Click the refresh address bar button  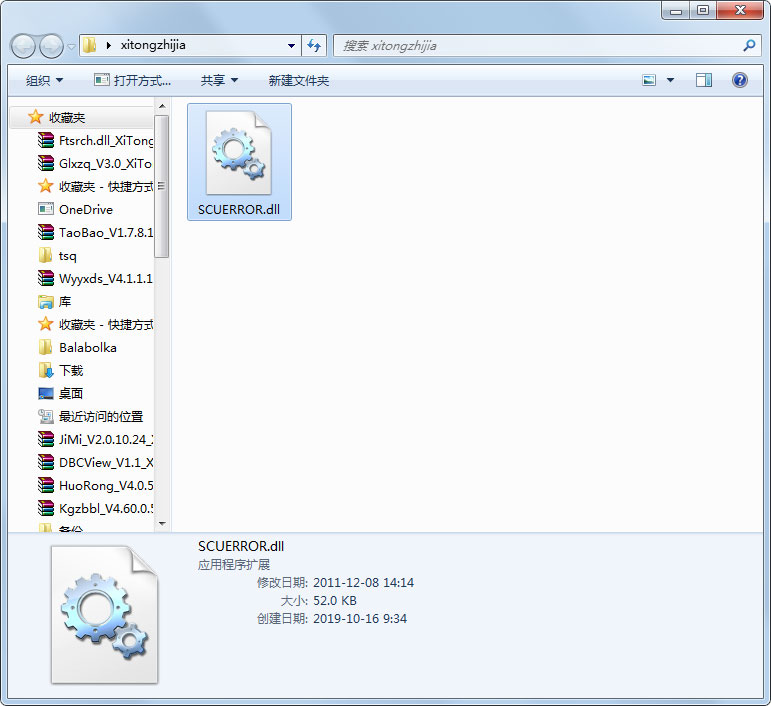tap(315, 45)
